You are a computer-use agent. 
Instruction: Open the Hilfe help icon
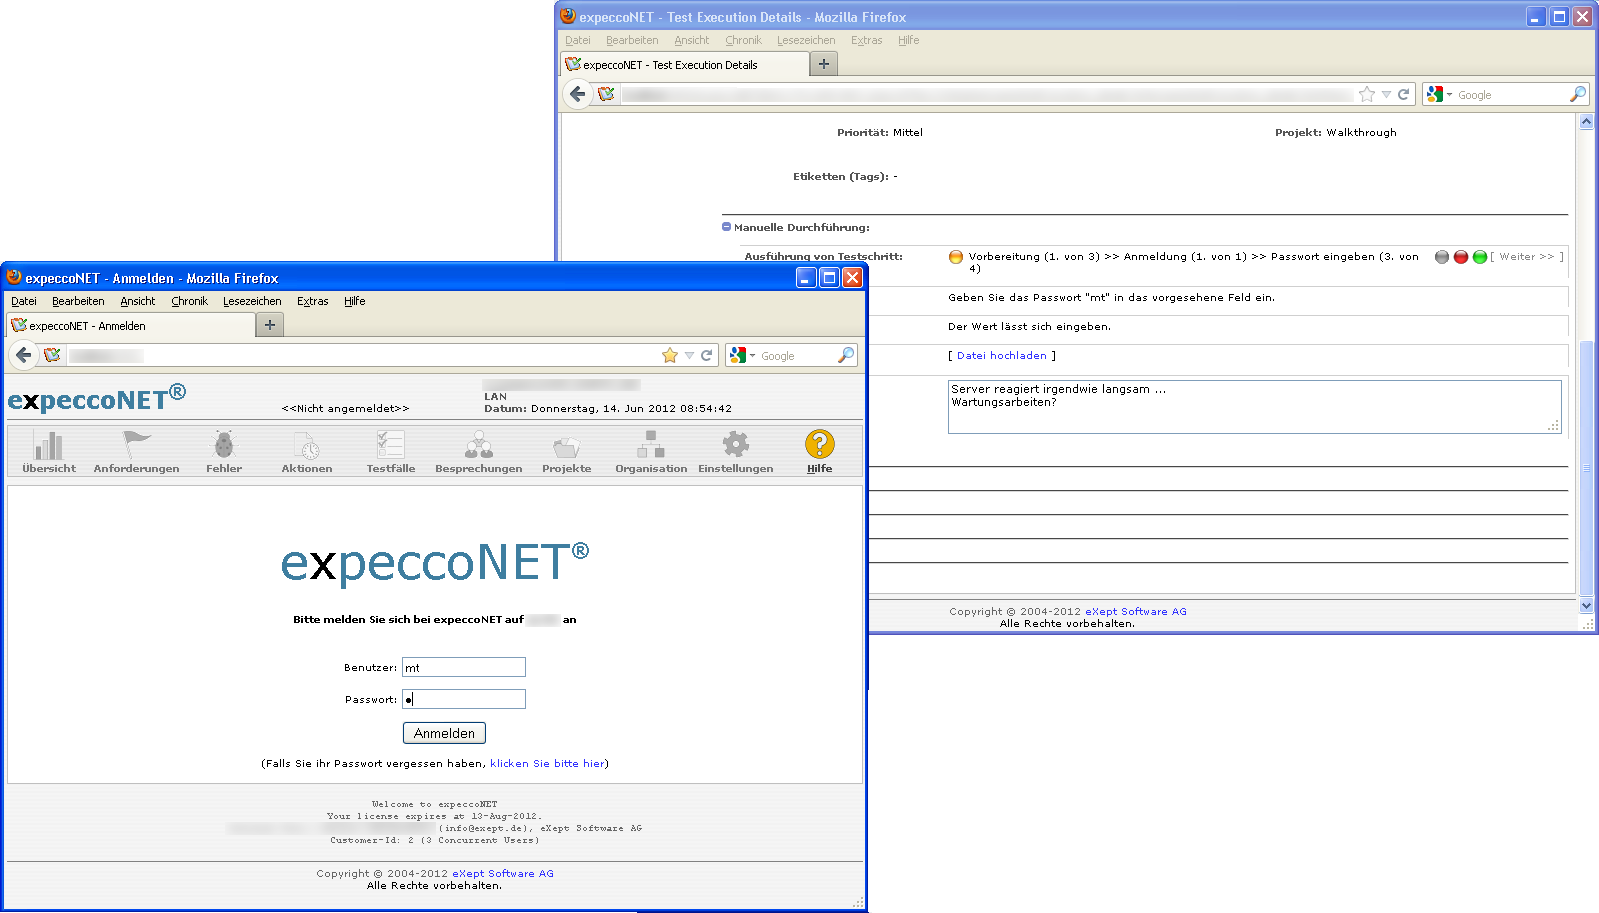[819, 445]
